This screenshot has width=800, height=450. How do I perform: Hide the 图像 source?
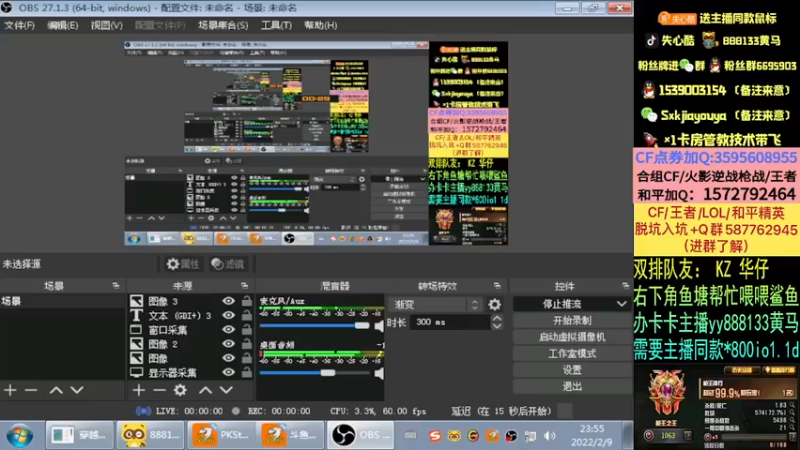point(228,358)
